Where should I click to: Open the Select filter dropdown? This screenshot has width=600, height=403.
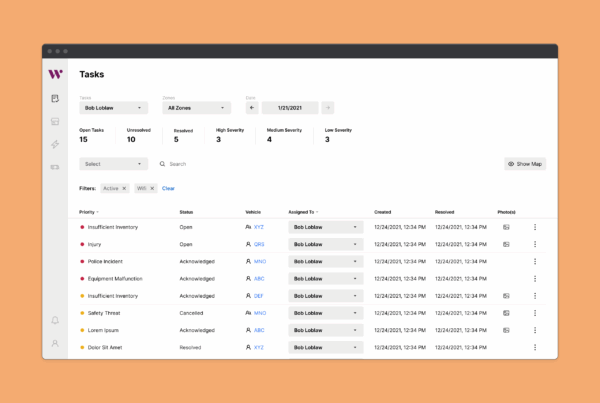pyautogui.click(x=114, y=164)
